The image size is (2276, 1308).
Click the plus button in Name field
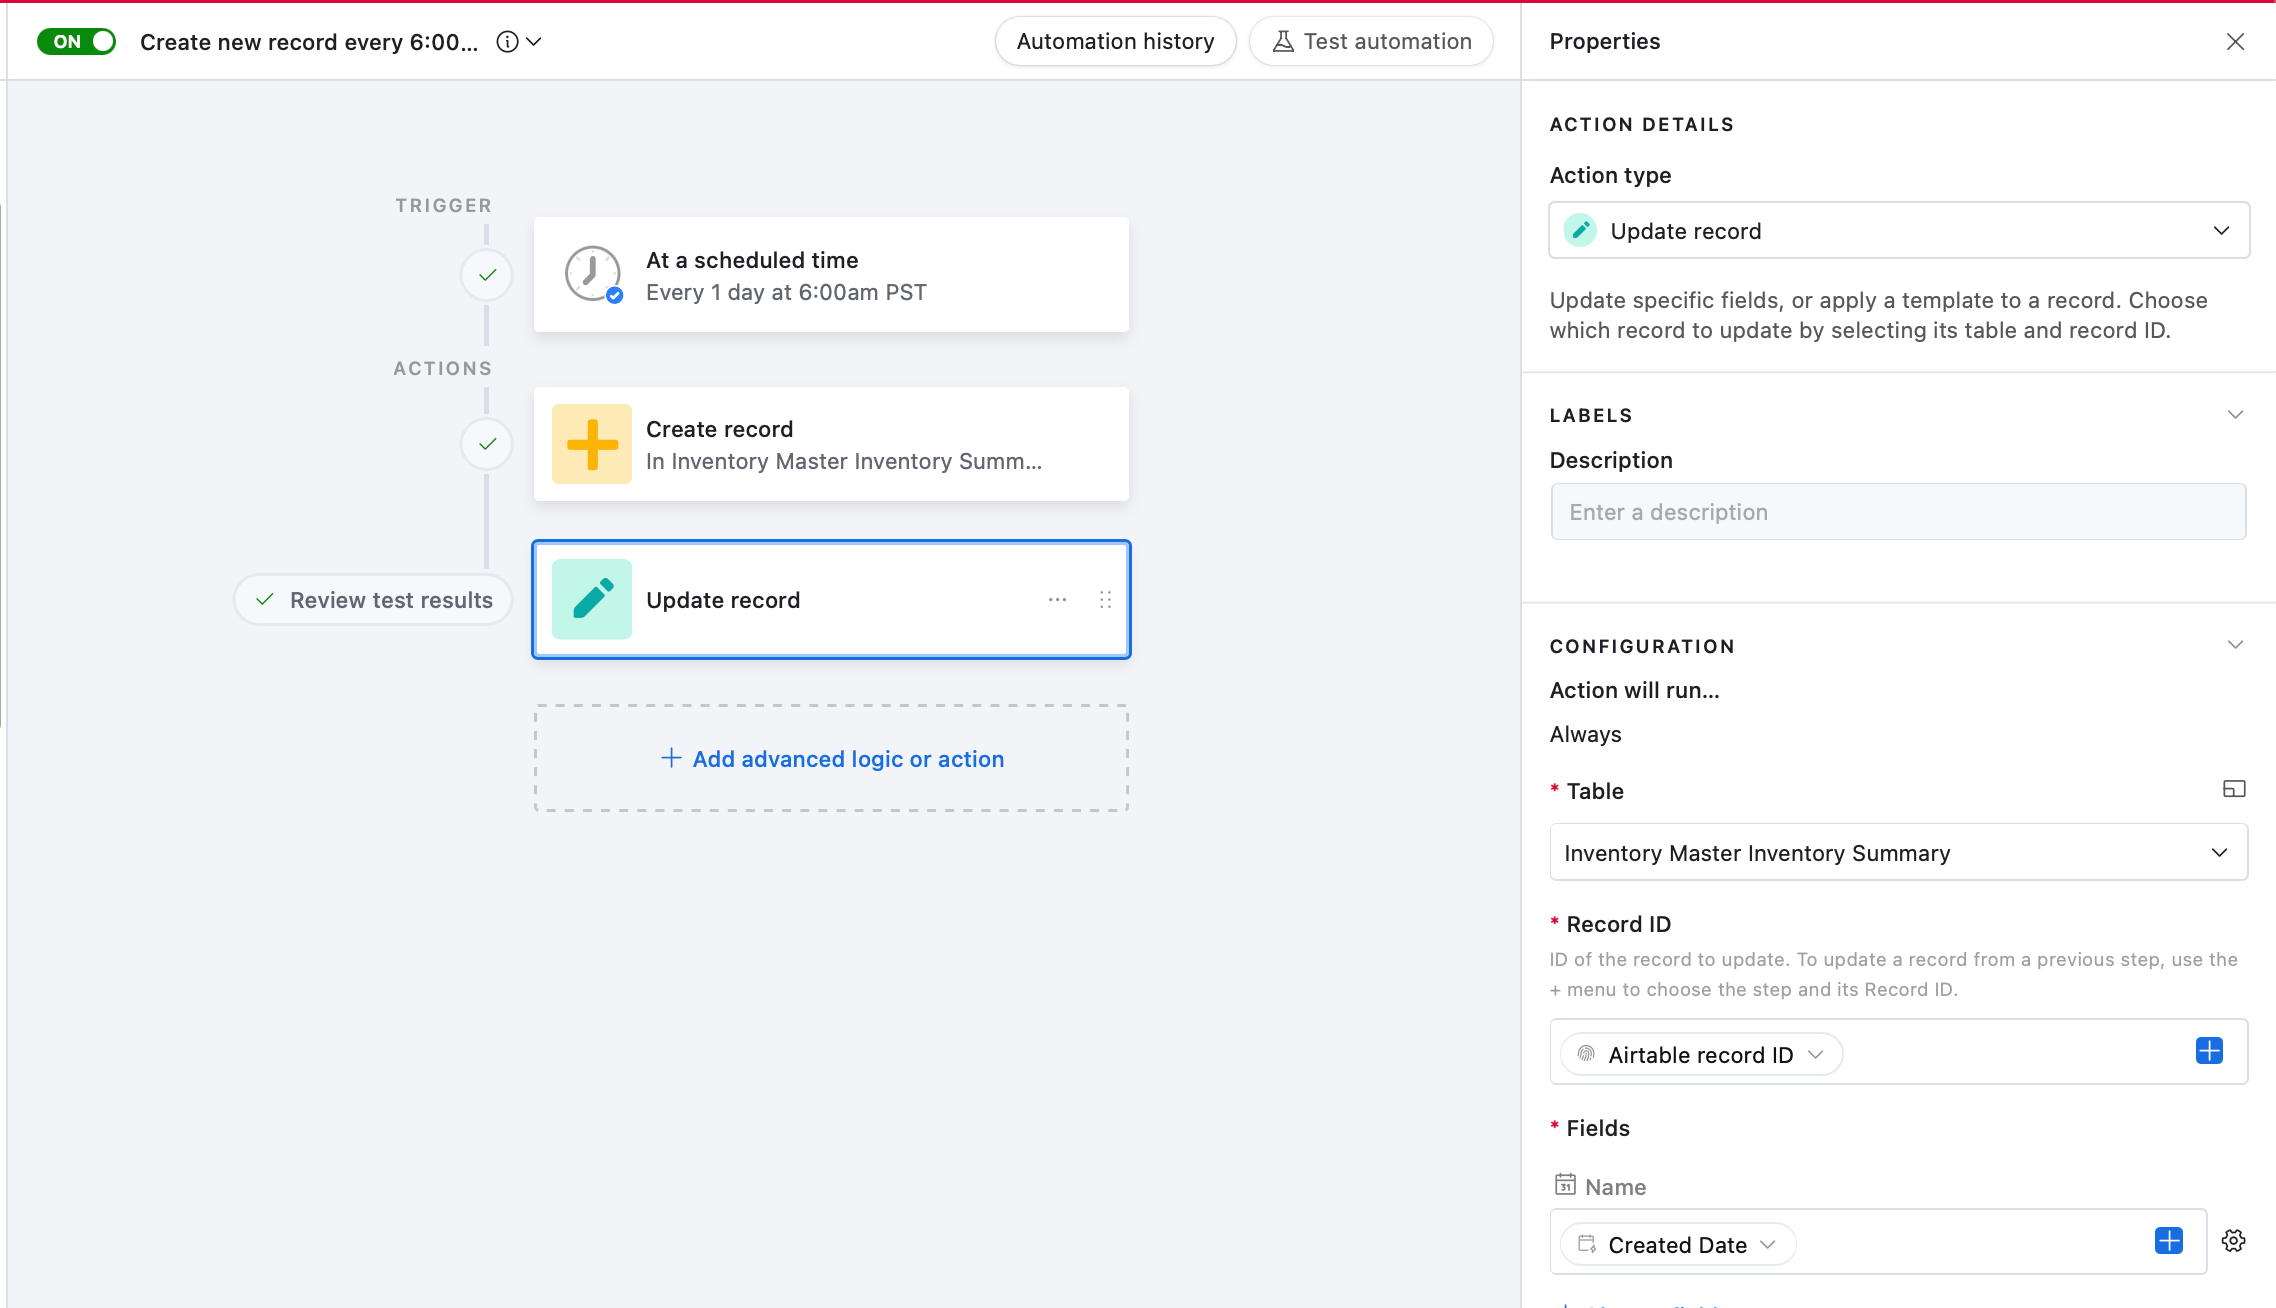pos(2168,1241)
